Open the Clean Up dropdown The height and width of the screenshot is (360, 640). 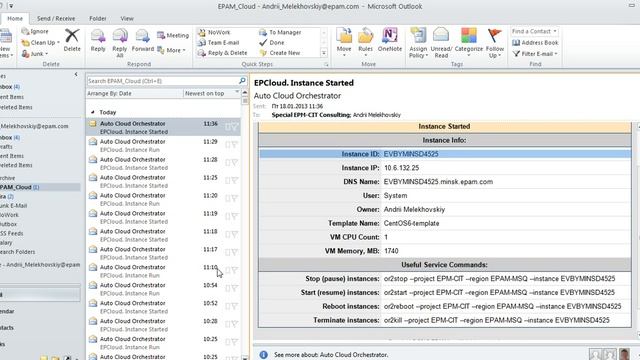41,42
